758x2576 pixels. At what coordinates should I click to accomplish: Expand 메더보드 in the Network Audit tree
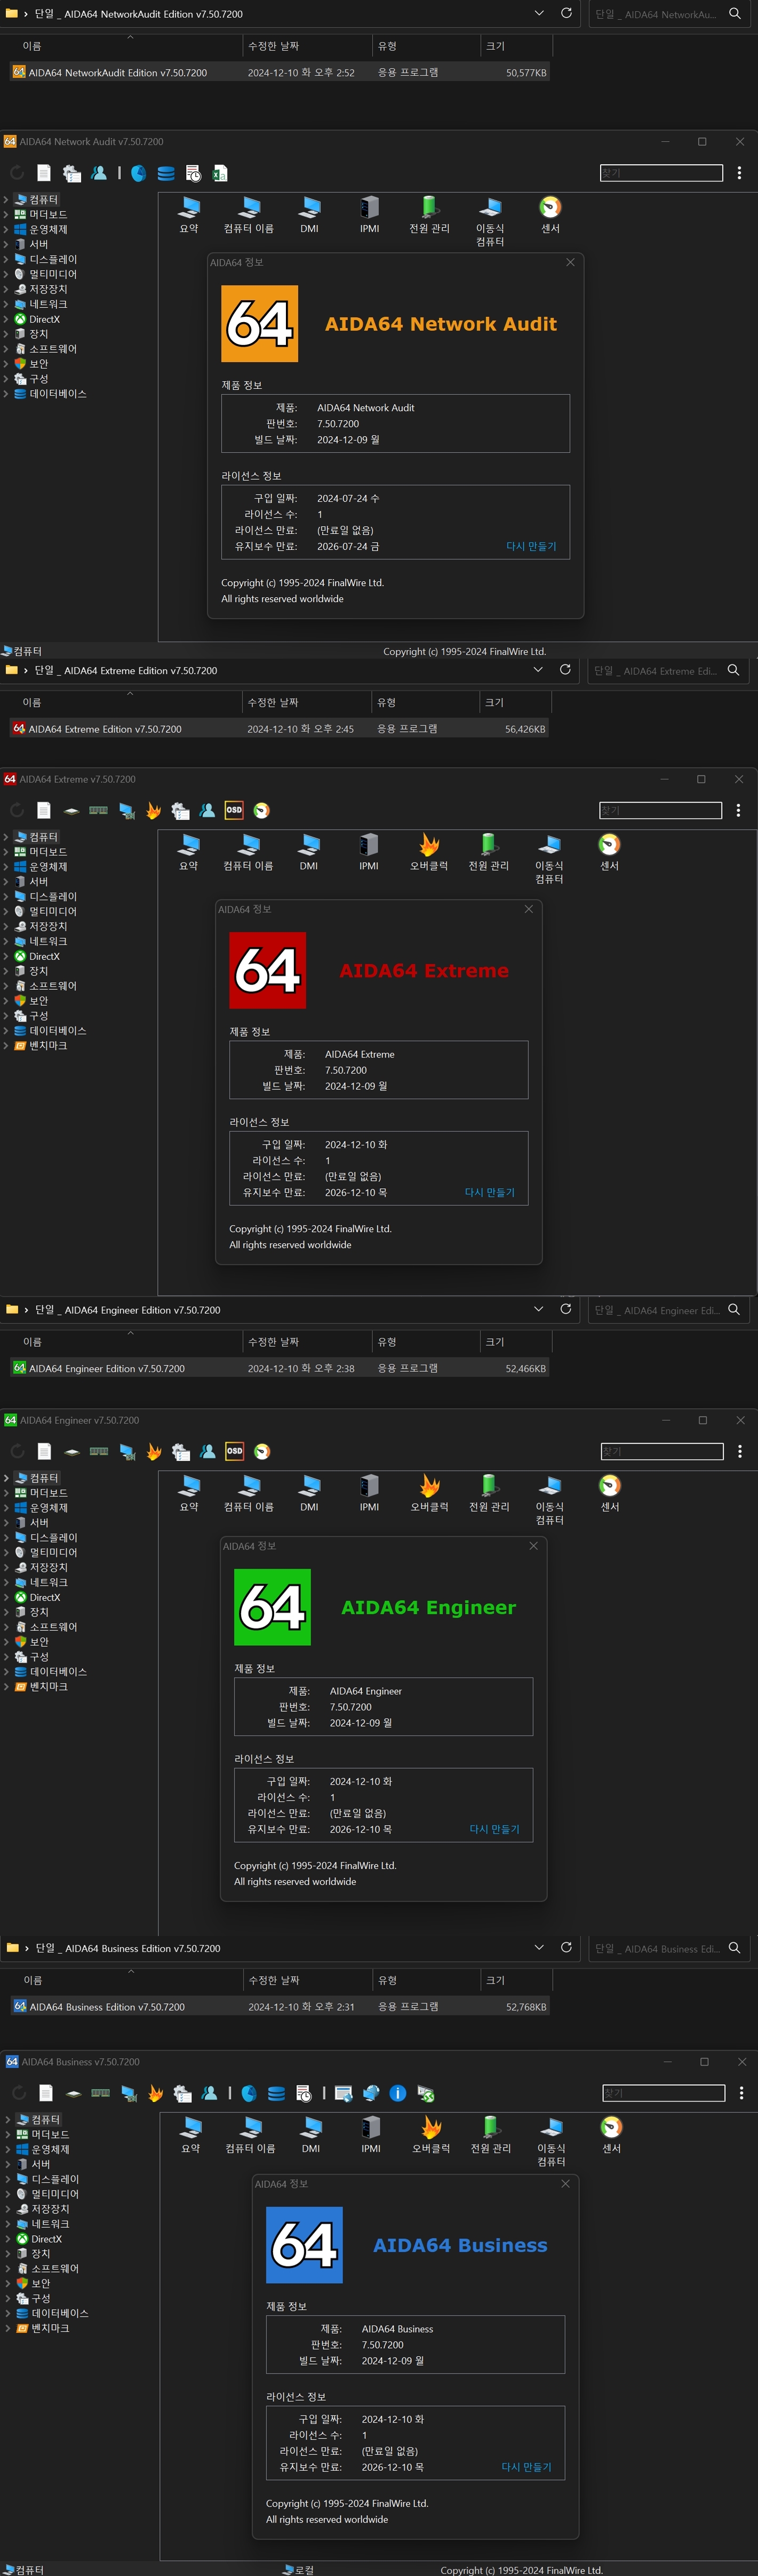[6, 214]
